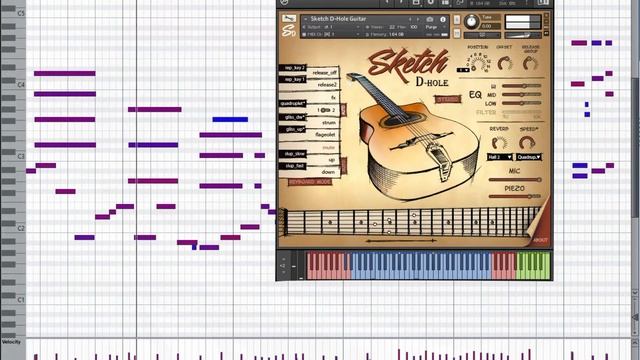
Task: Select the slup_slow black key
Action: [293, 154]
